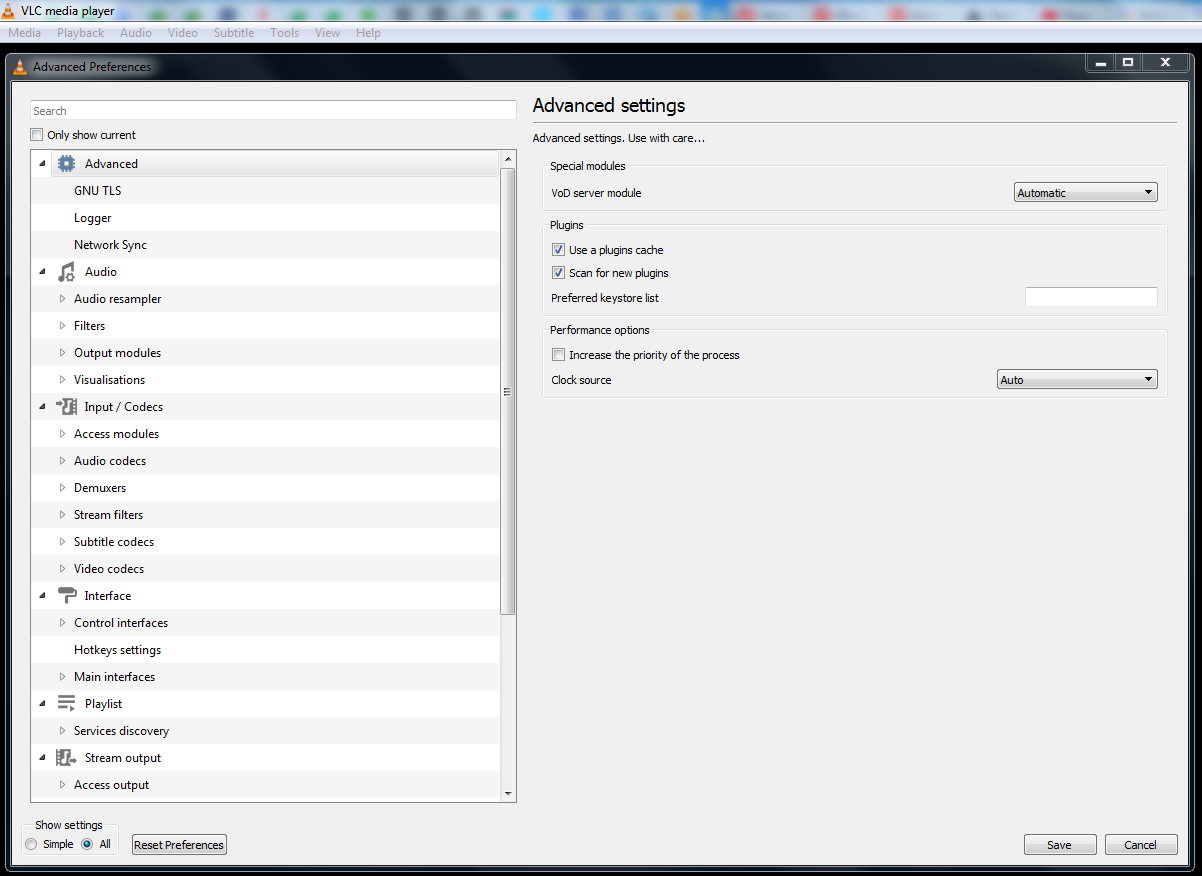The image size is (1202, 876).
Task: Click the Playlist category icon
Action: coord(66,704)
